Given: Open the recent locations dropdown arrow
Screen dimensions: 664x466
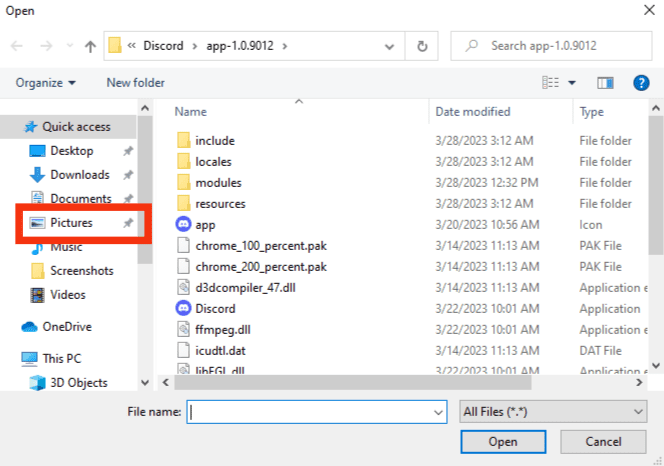Looking at the screenshot, I should click(70, 46).
